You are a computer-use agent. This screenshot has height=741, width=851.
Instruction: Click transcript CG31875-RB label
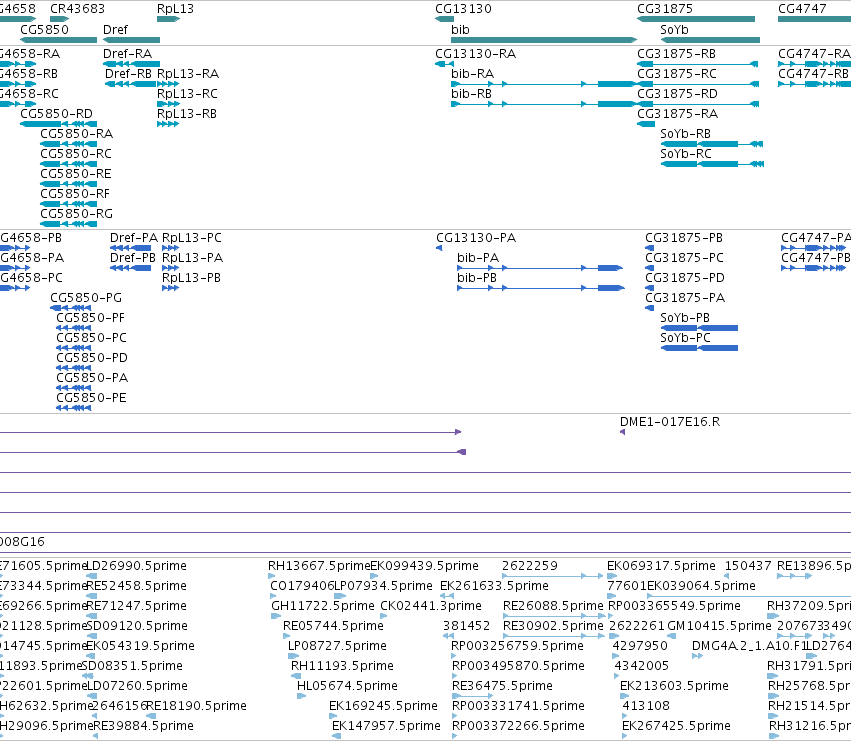(676, 53)
